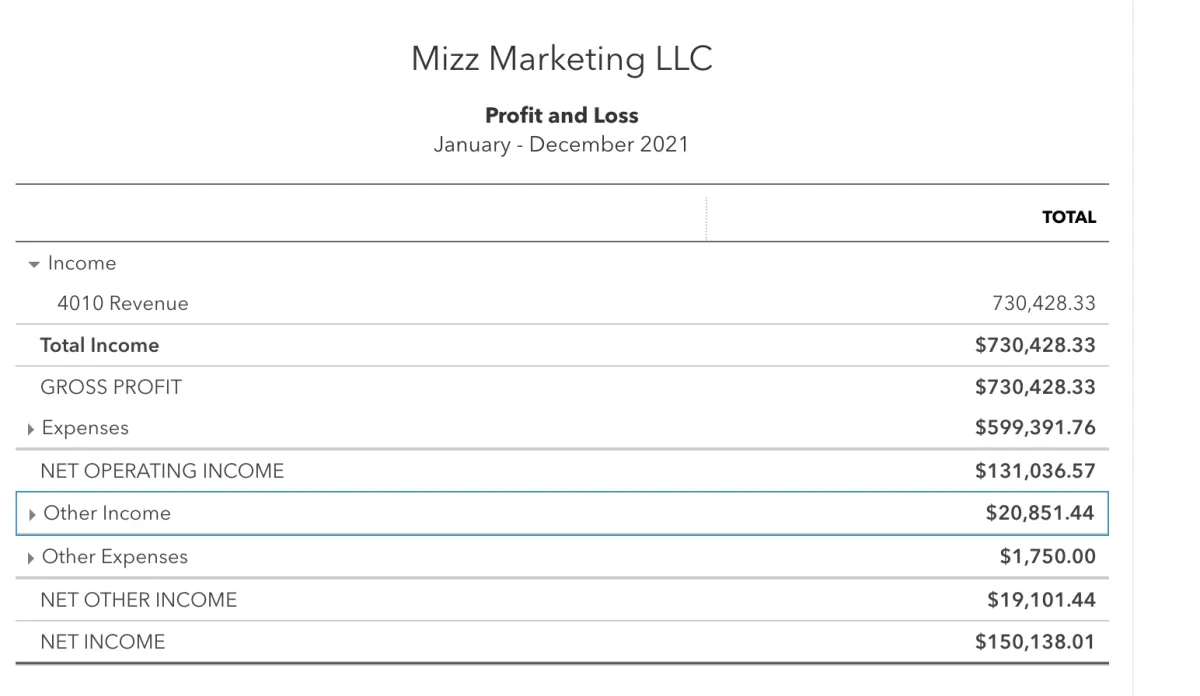Click the dotted column divider in header
1200x696 pixels.
point(705,217)
